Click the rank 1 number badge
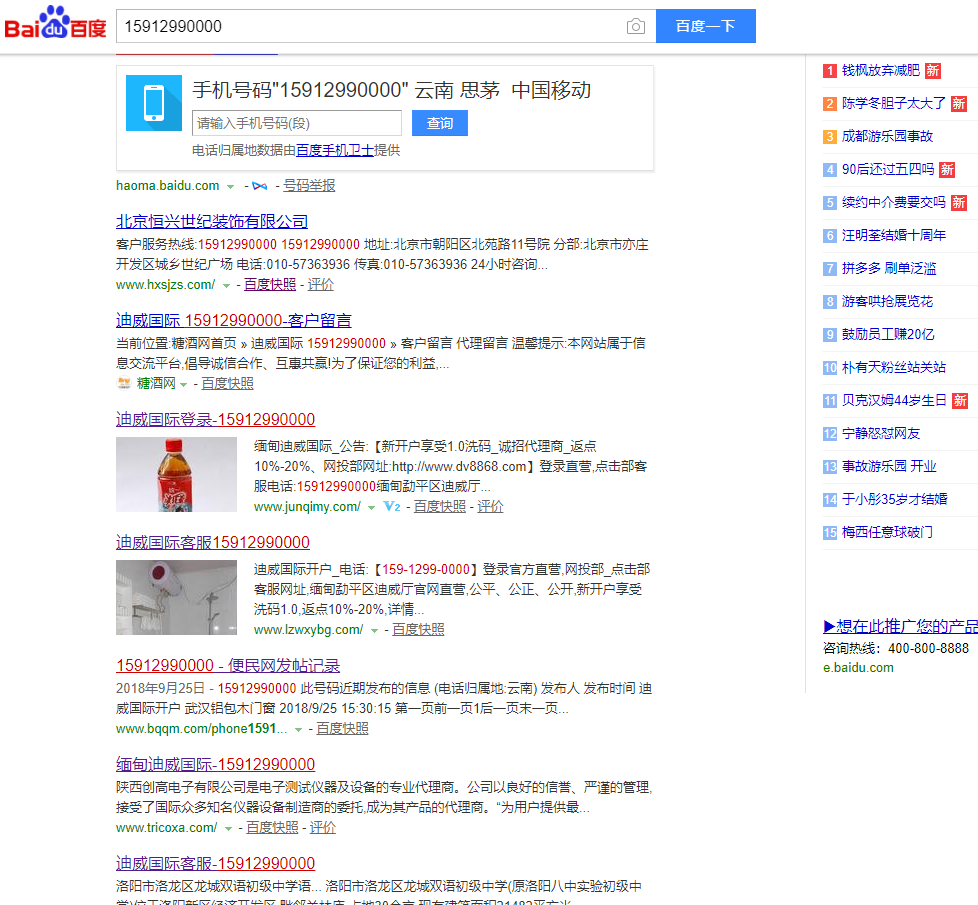Viewport: 978px width, 905px height. pos(830,71)
